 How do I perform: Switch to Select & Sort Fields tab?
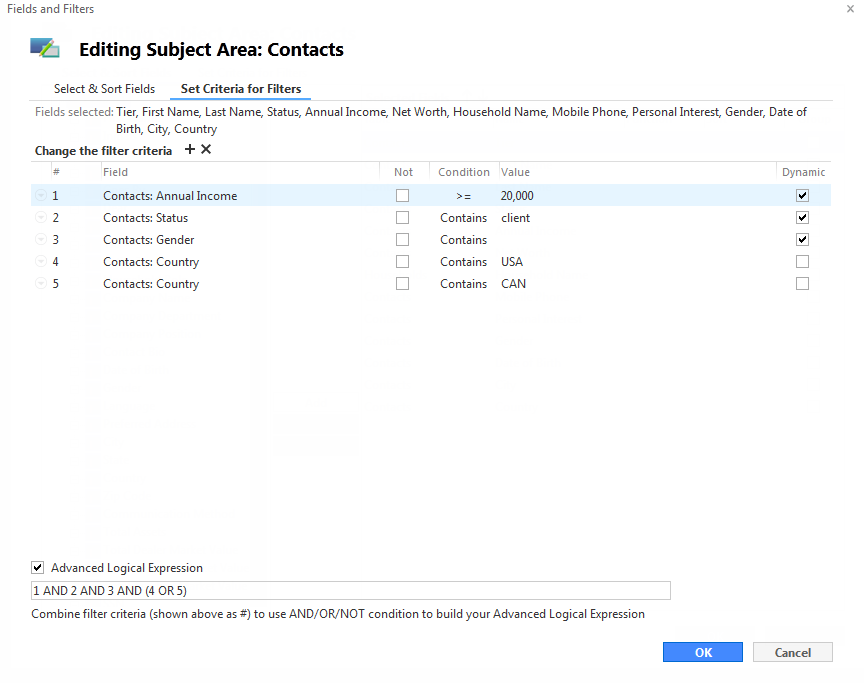point(104,89)
